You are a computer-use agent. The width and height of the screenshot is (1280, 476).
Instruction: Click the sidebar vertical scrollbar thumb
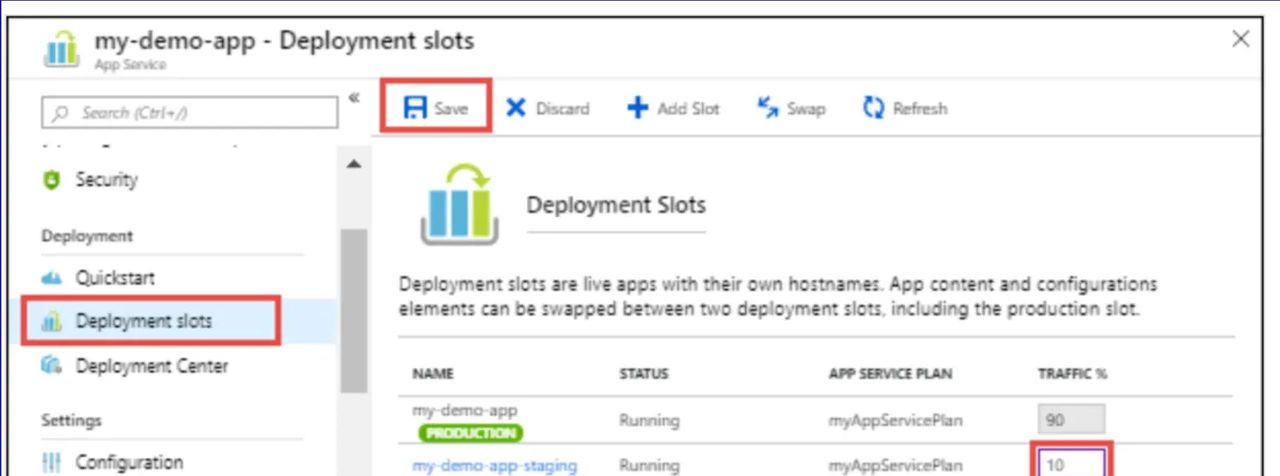tap(353, 310)
